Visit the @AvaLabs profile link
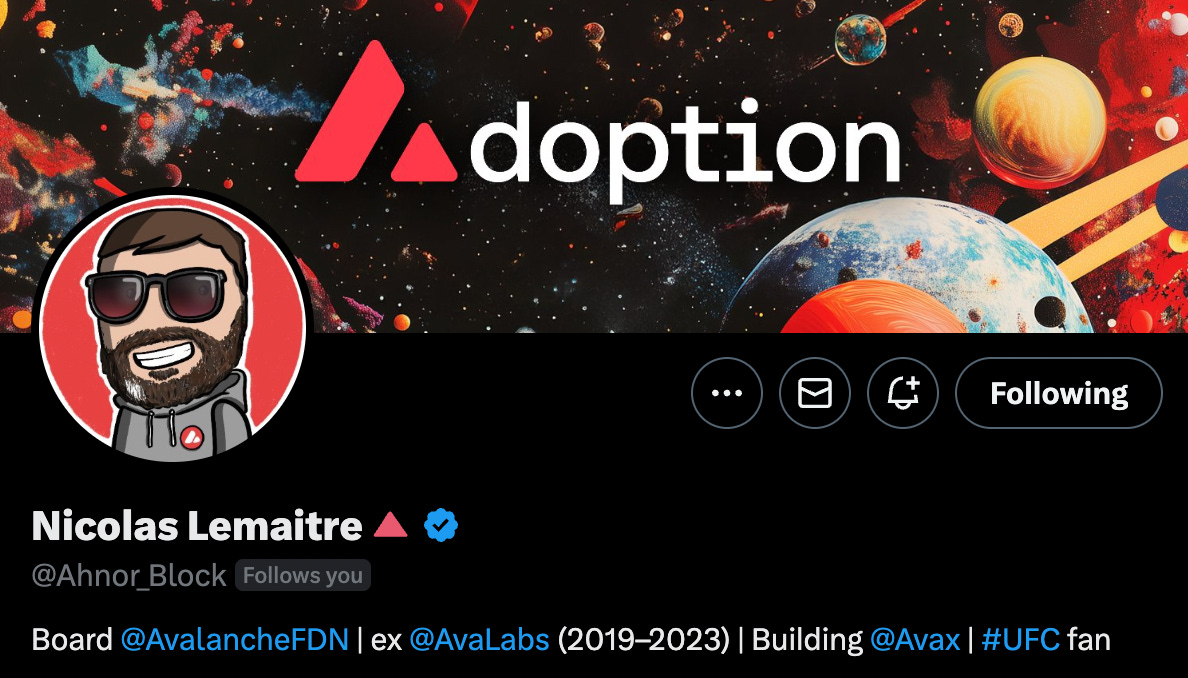This screenshot has height=678, width=1188. click(479, 640)
